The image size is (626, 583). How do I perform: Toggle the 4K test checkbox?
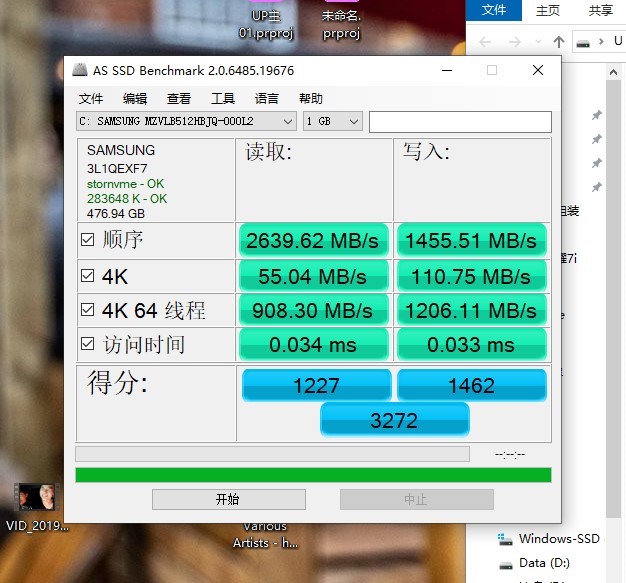pos(87,276)
